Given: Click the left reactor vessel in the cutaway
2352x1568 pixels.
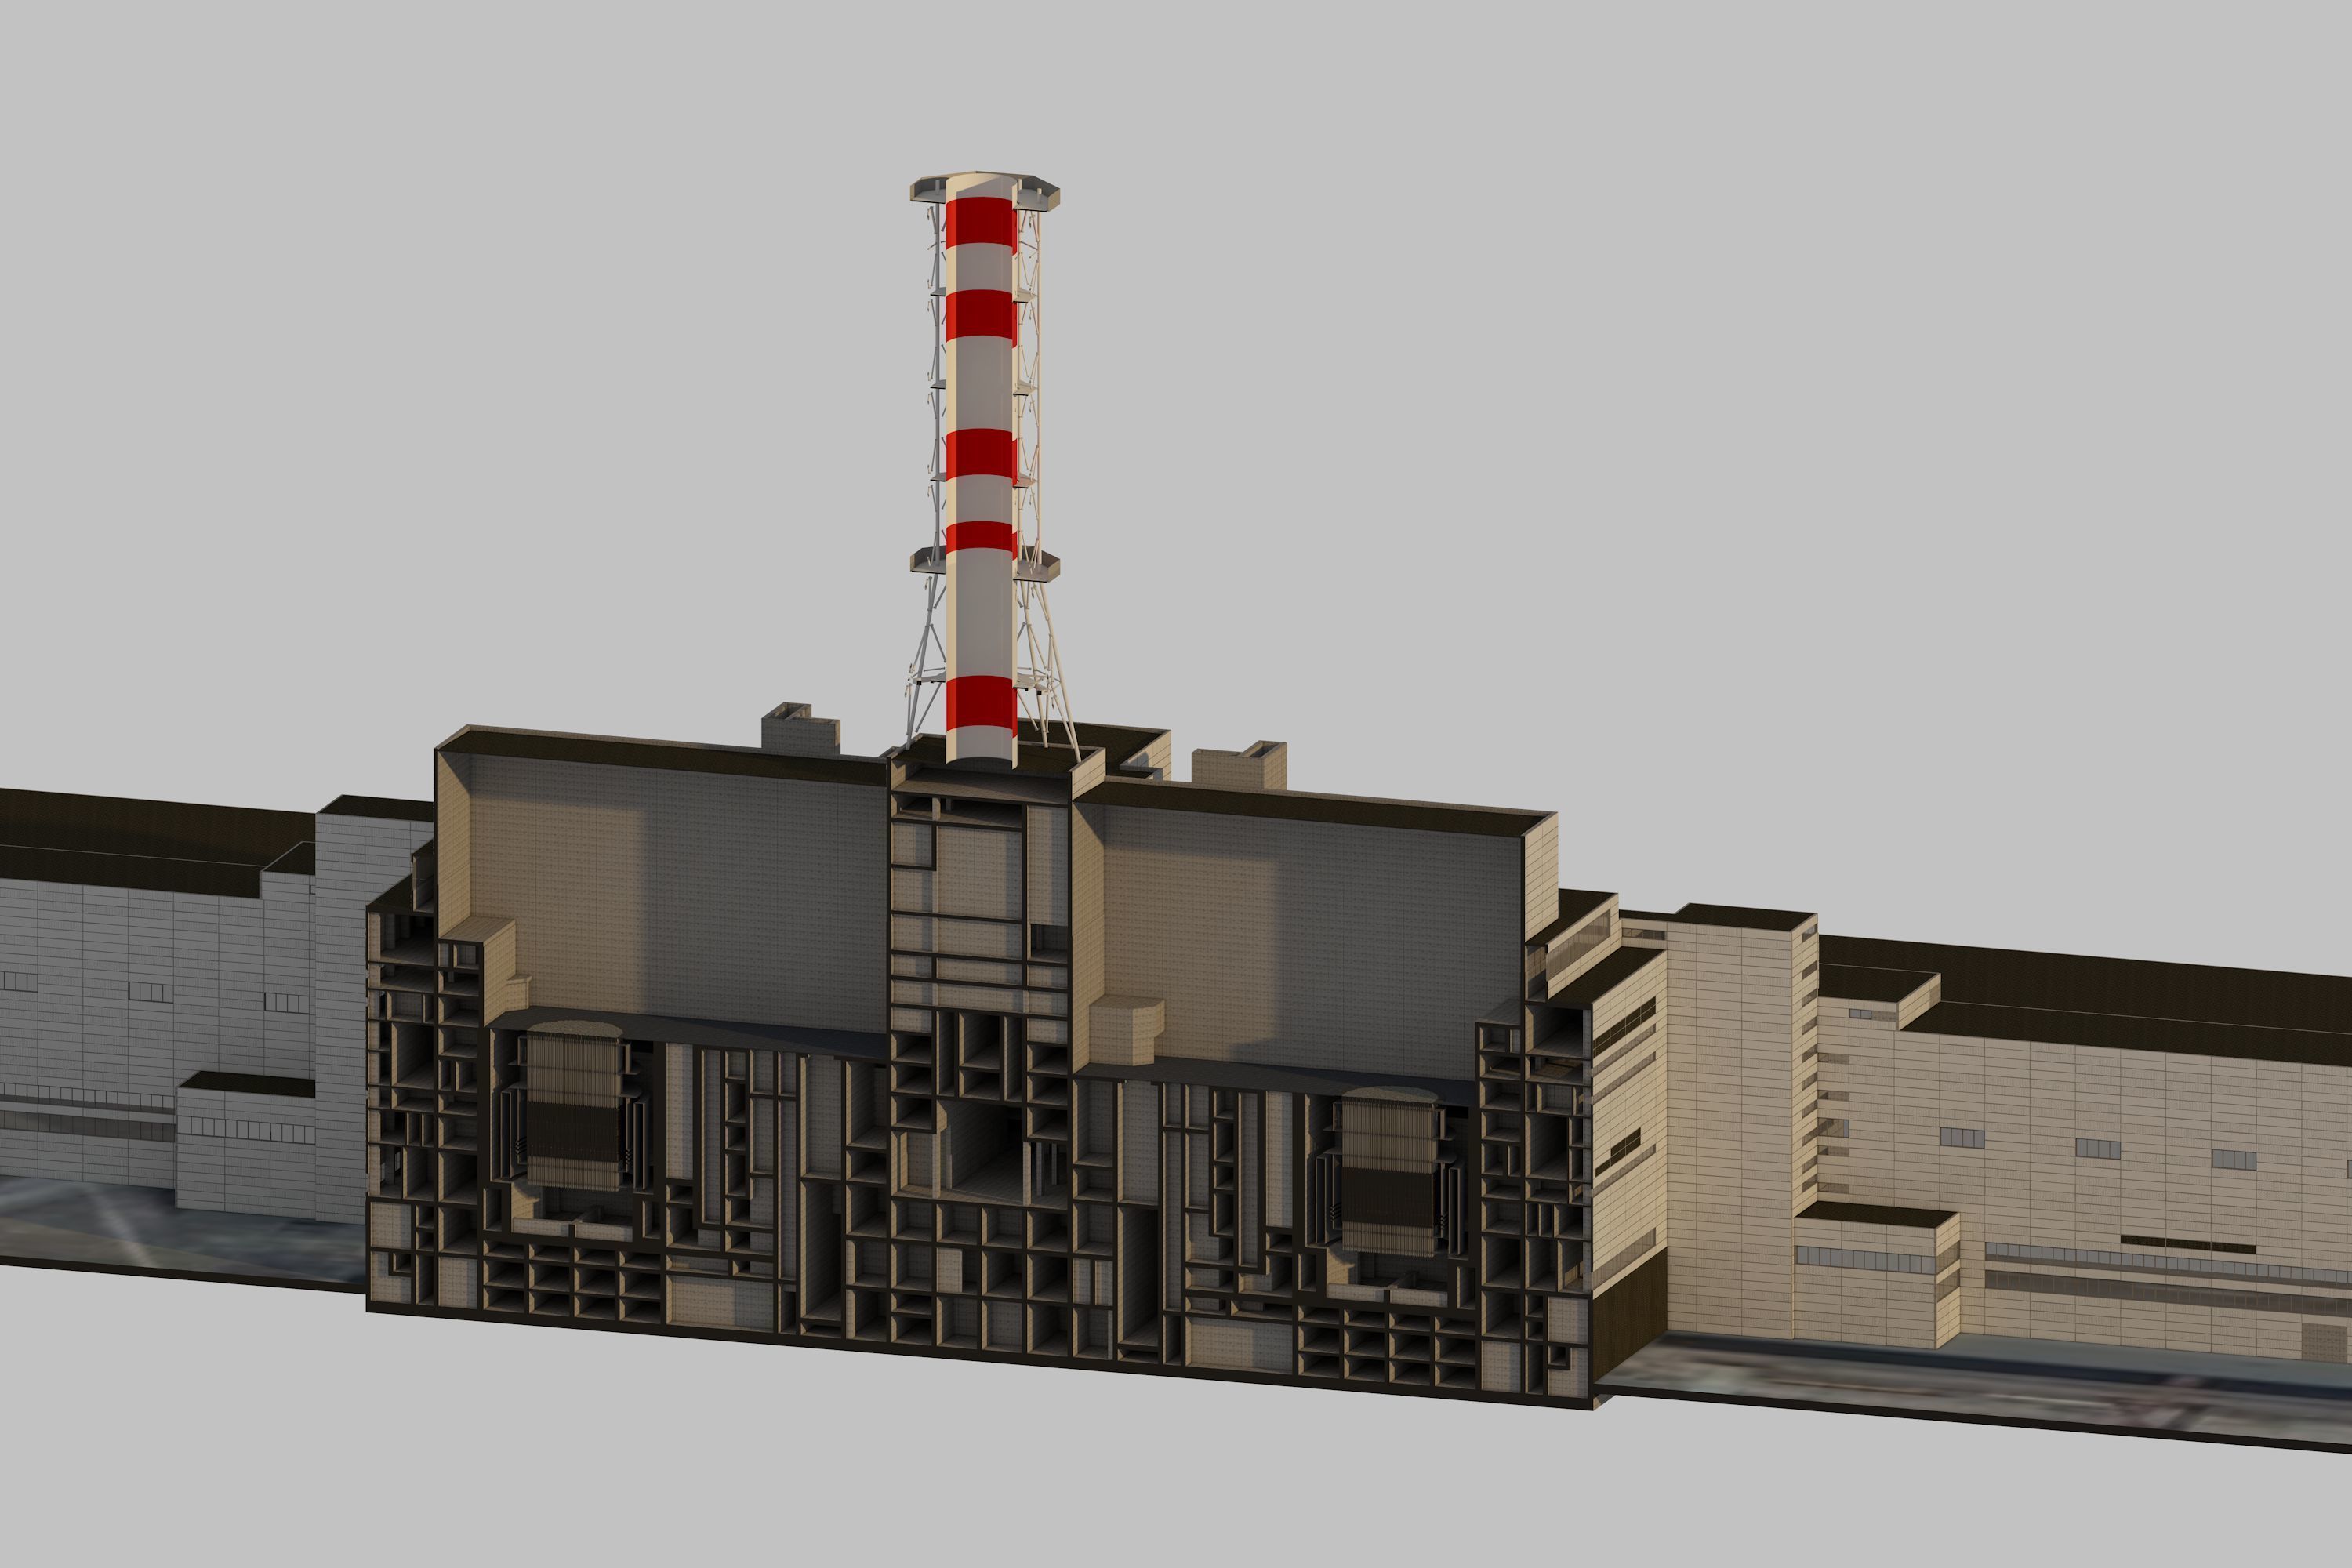Looking at the screenshot, I should point(575,1110).
